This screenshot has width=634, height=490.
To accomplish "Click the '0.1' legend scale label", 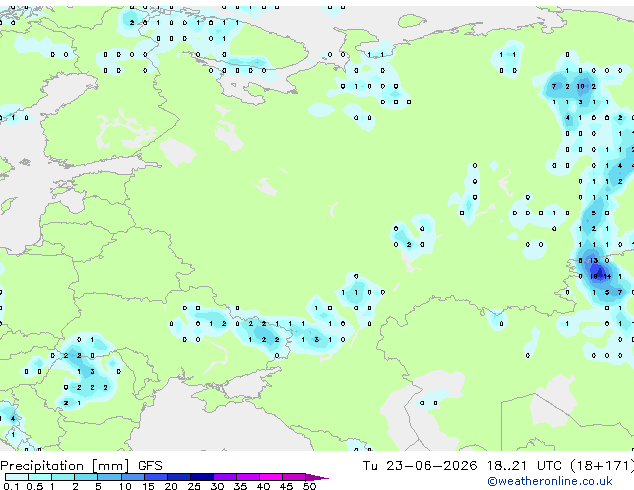I will [12, 486].
